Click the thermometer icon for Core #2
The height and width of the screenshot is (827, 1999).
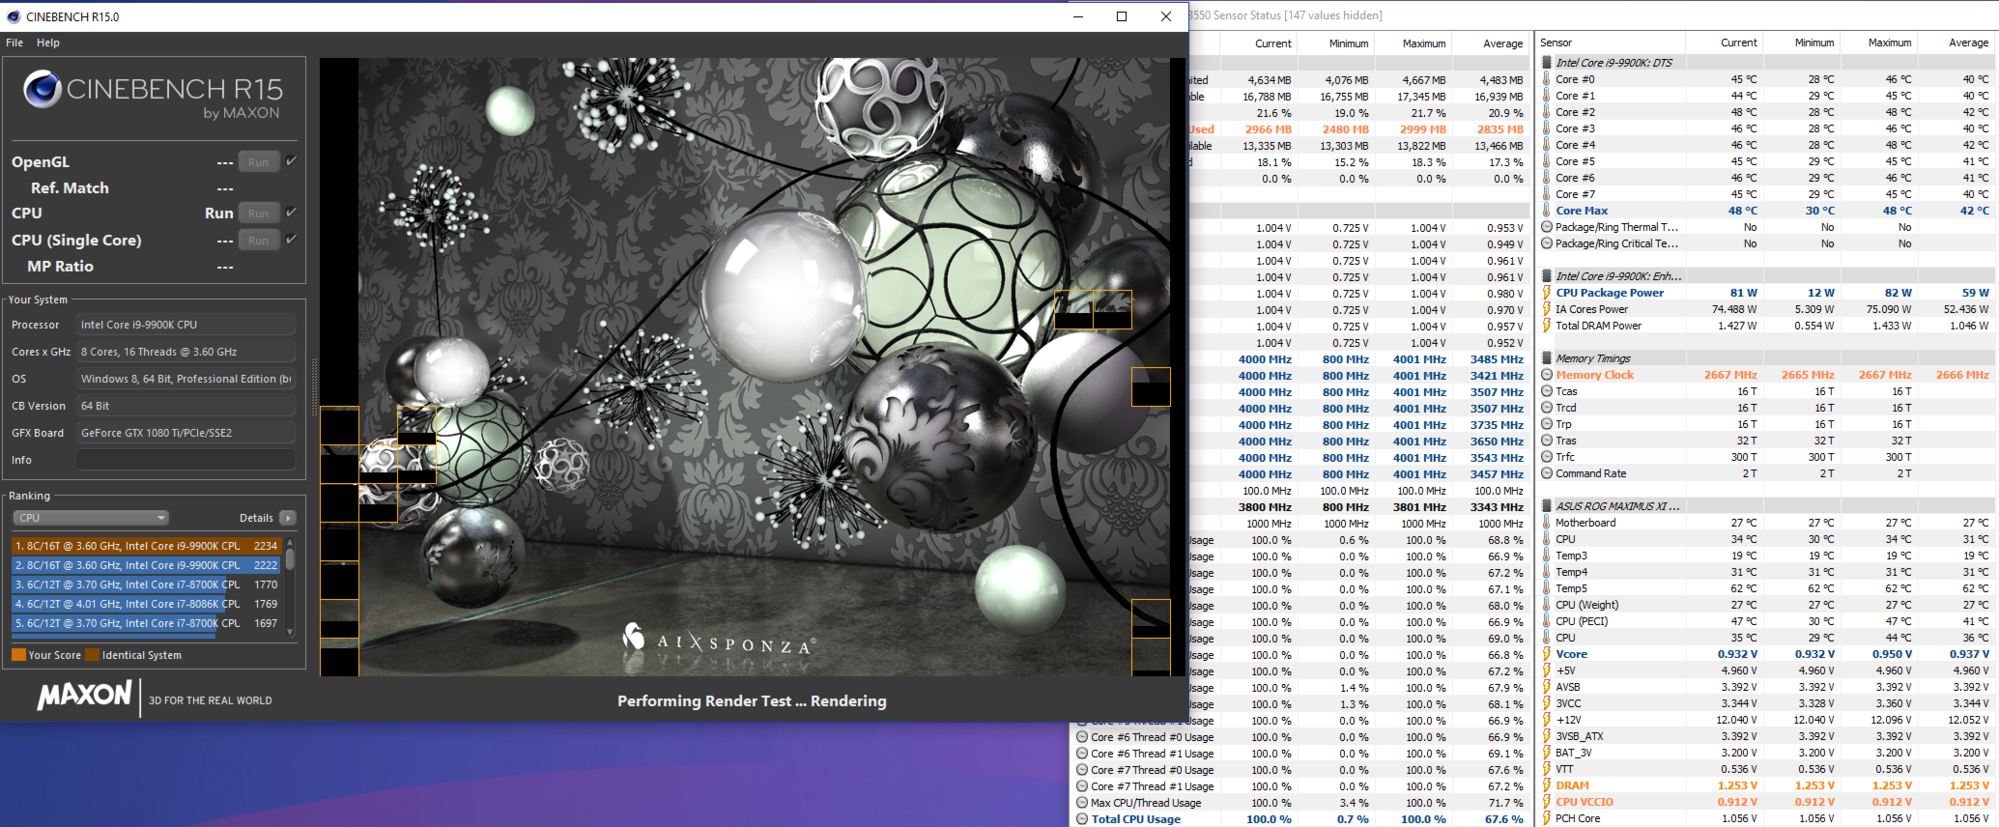pos(1547,112)
